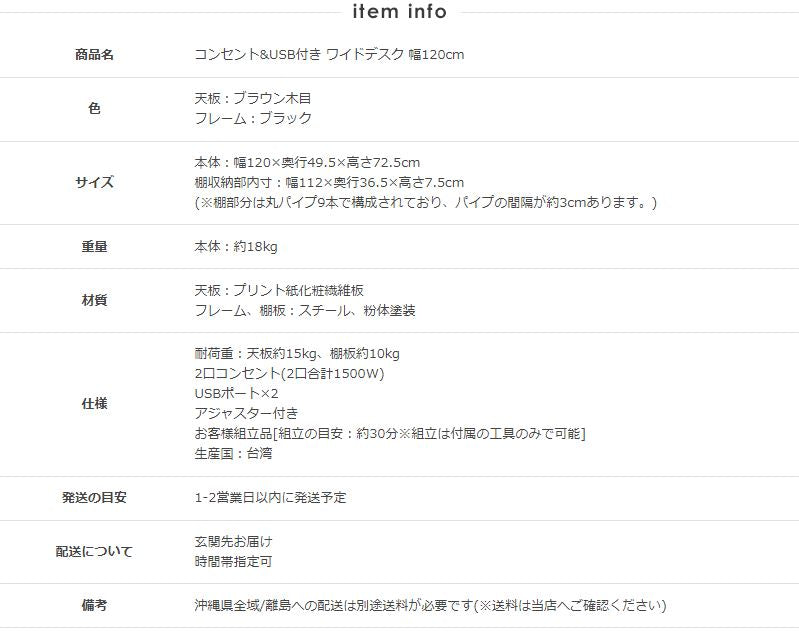
Task: Click the 天板：ブラウン木目 color line
Action: [253, 99]
